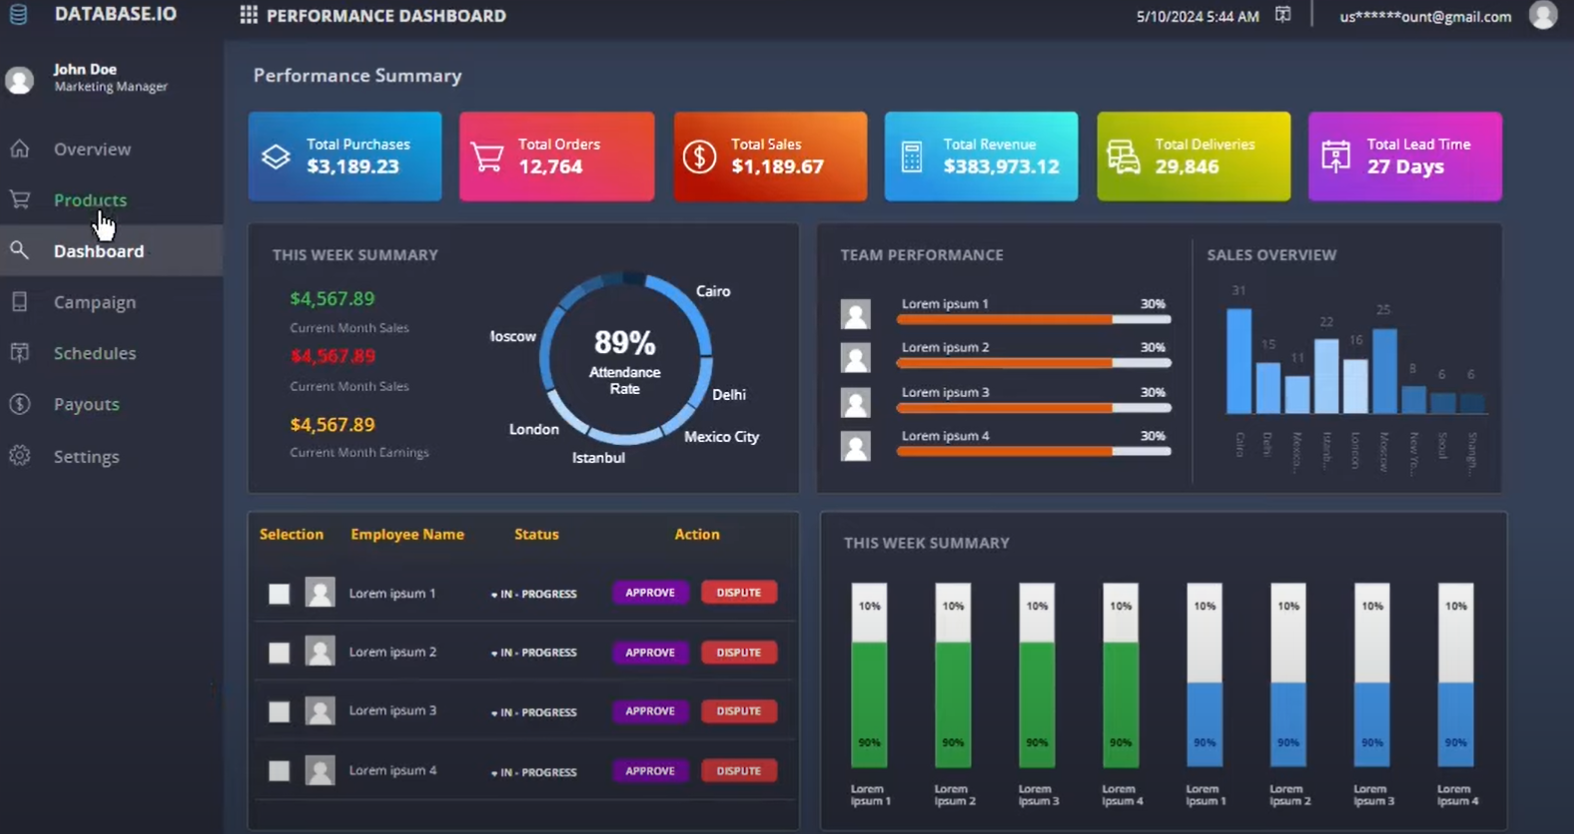Approve Lorem ipsum 2

pyautogui.click(x=650, y=652)
